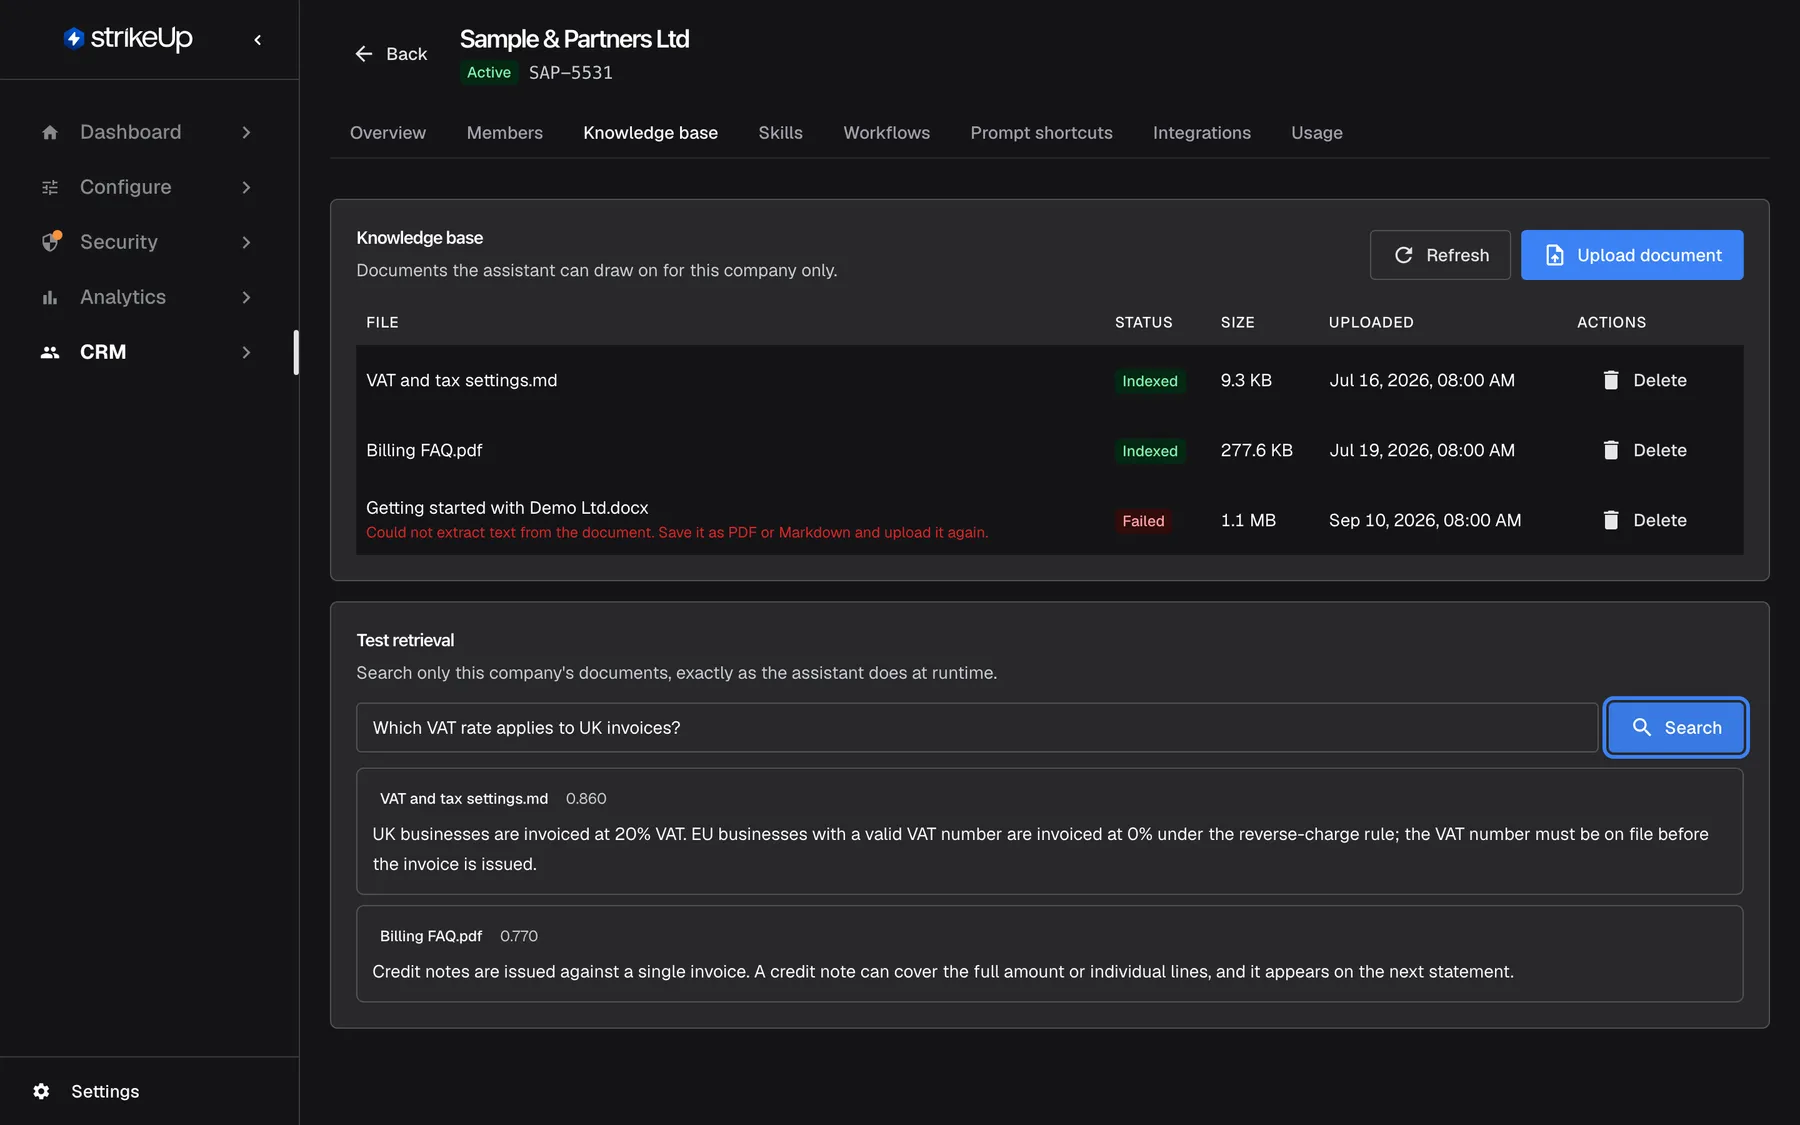Expand the Configure menu chevron
The image size is (1800, 1125).
[246, 187]
